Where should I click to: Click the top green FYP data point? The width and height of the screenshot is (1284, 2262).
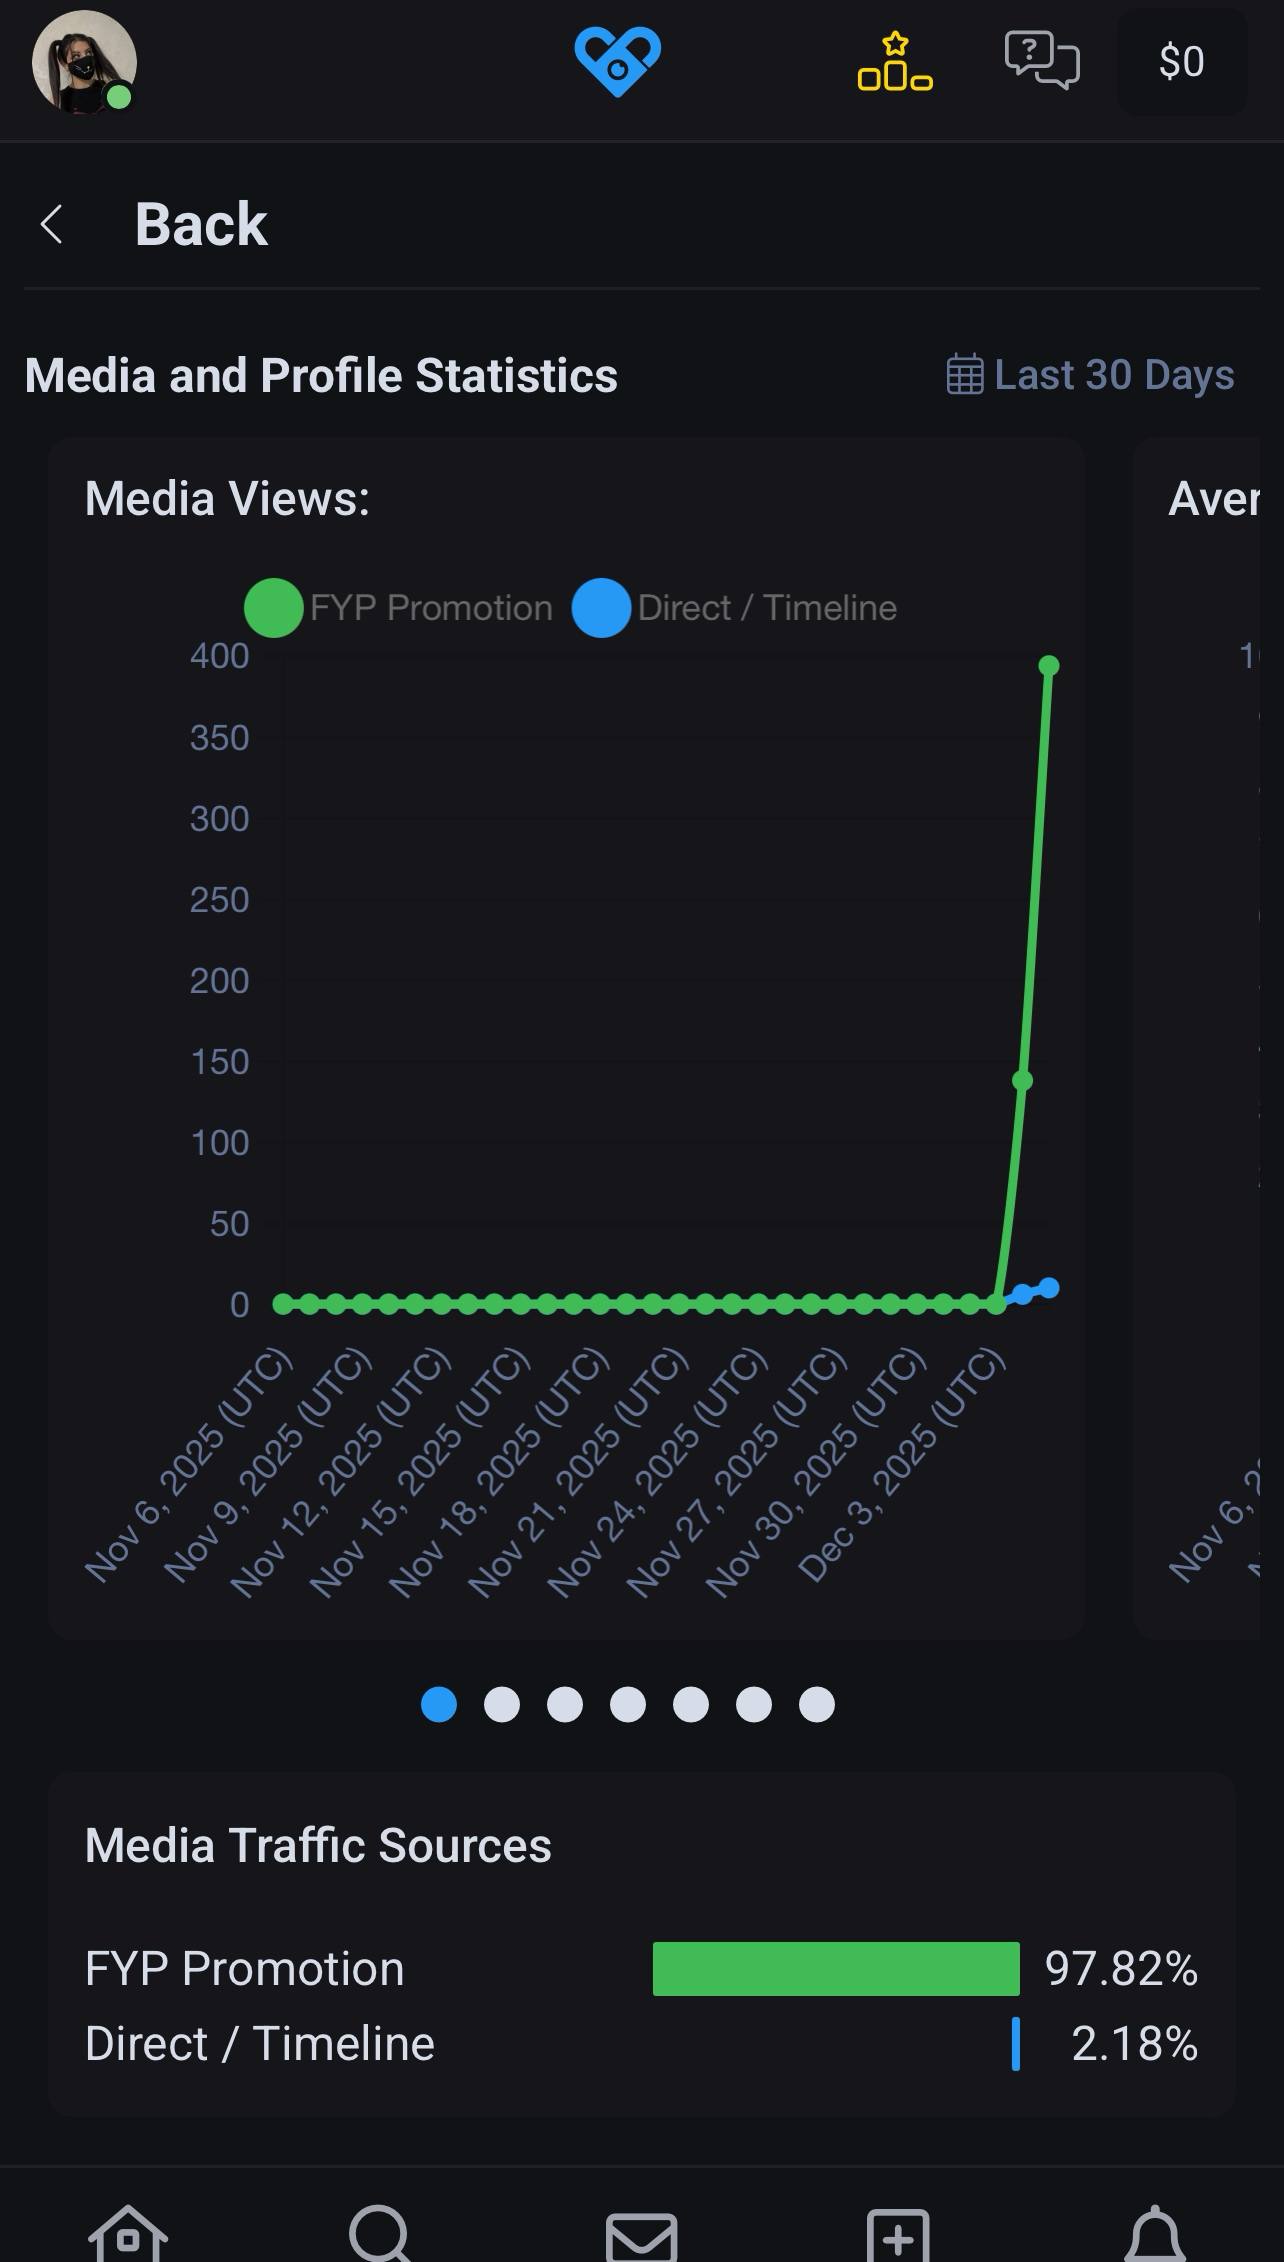1048,666
